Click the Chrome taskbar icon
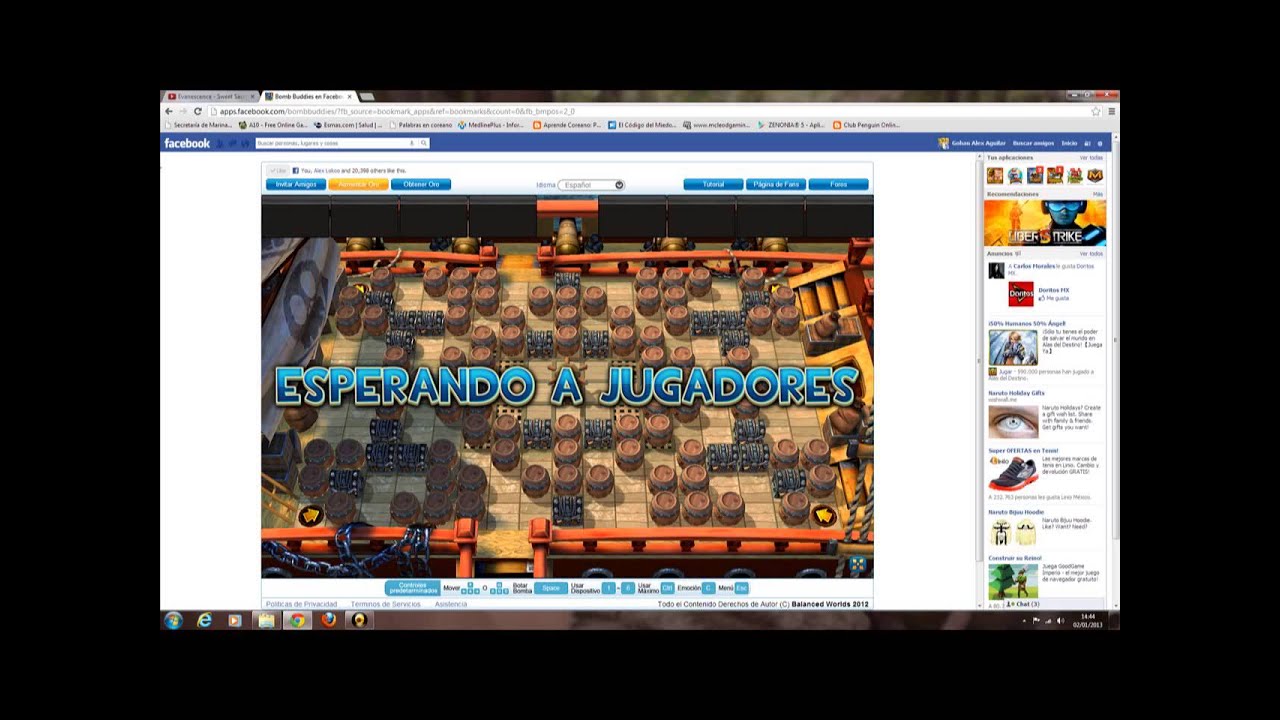This screenshot has width=1280, height=720. 297,620
